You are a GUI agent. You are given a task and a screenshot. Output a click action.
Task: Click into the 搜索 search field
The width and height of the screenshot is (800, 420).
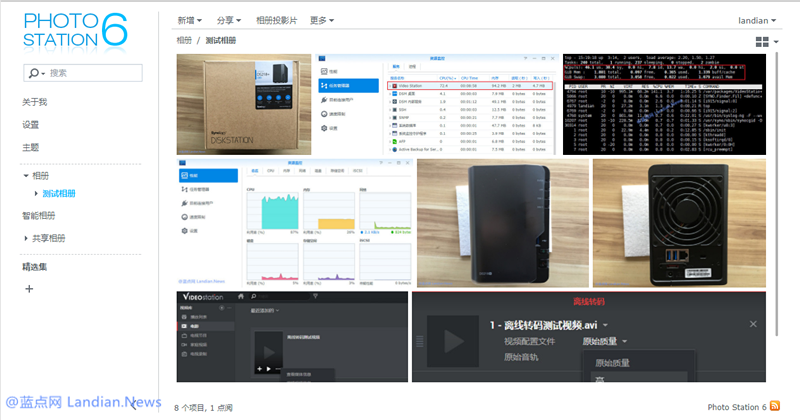pos(85,73)
